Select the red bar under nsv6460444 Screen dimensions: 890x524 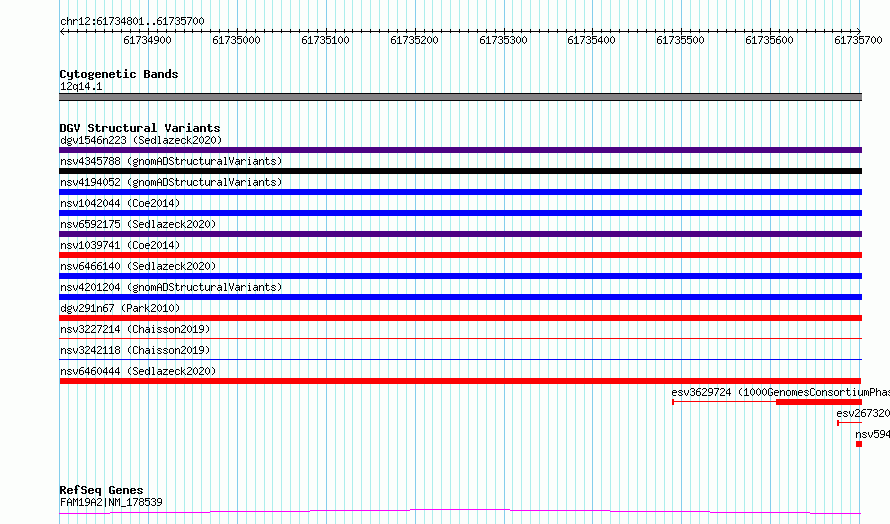coord(460,381)
